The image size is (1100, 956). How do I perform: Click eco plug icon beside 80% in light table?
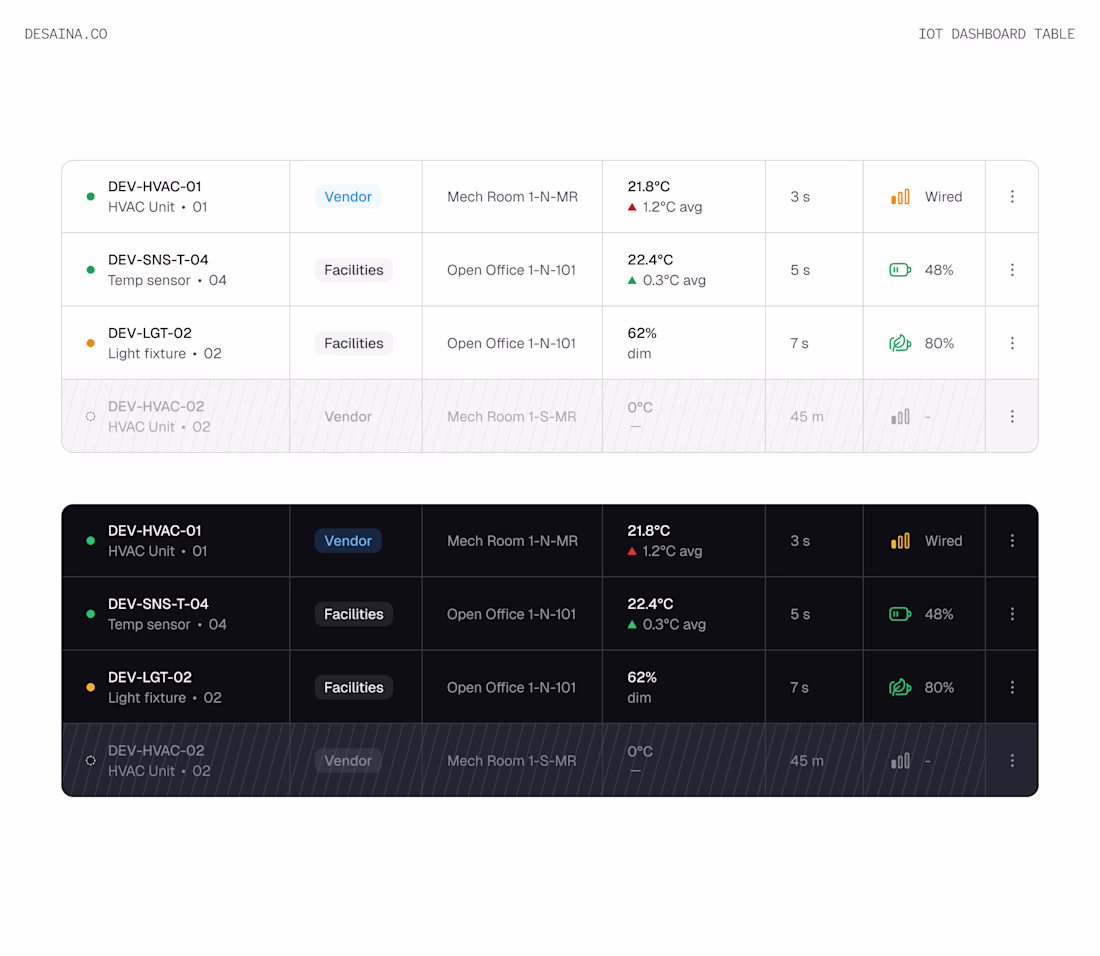coord(900,343)
